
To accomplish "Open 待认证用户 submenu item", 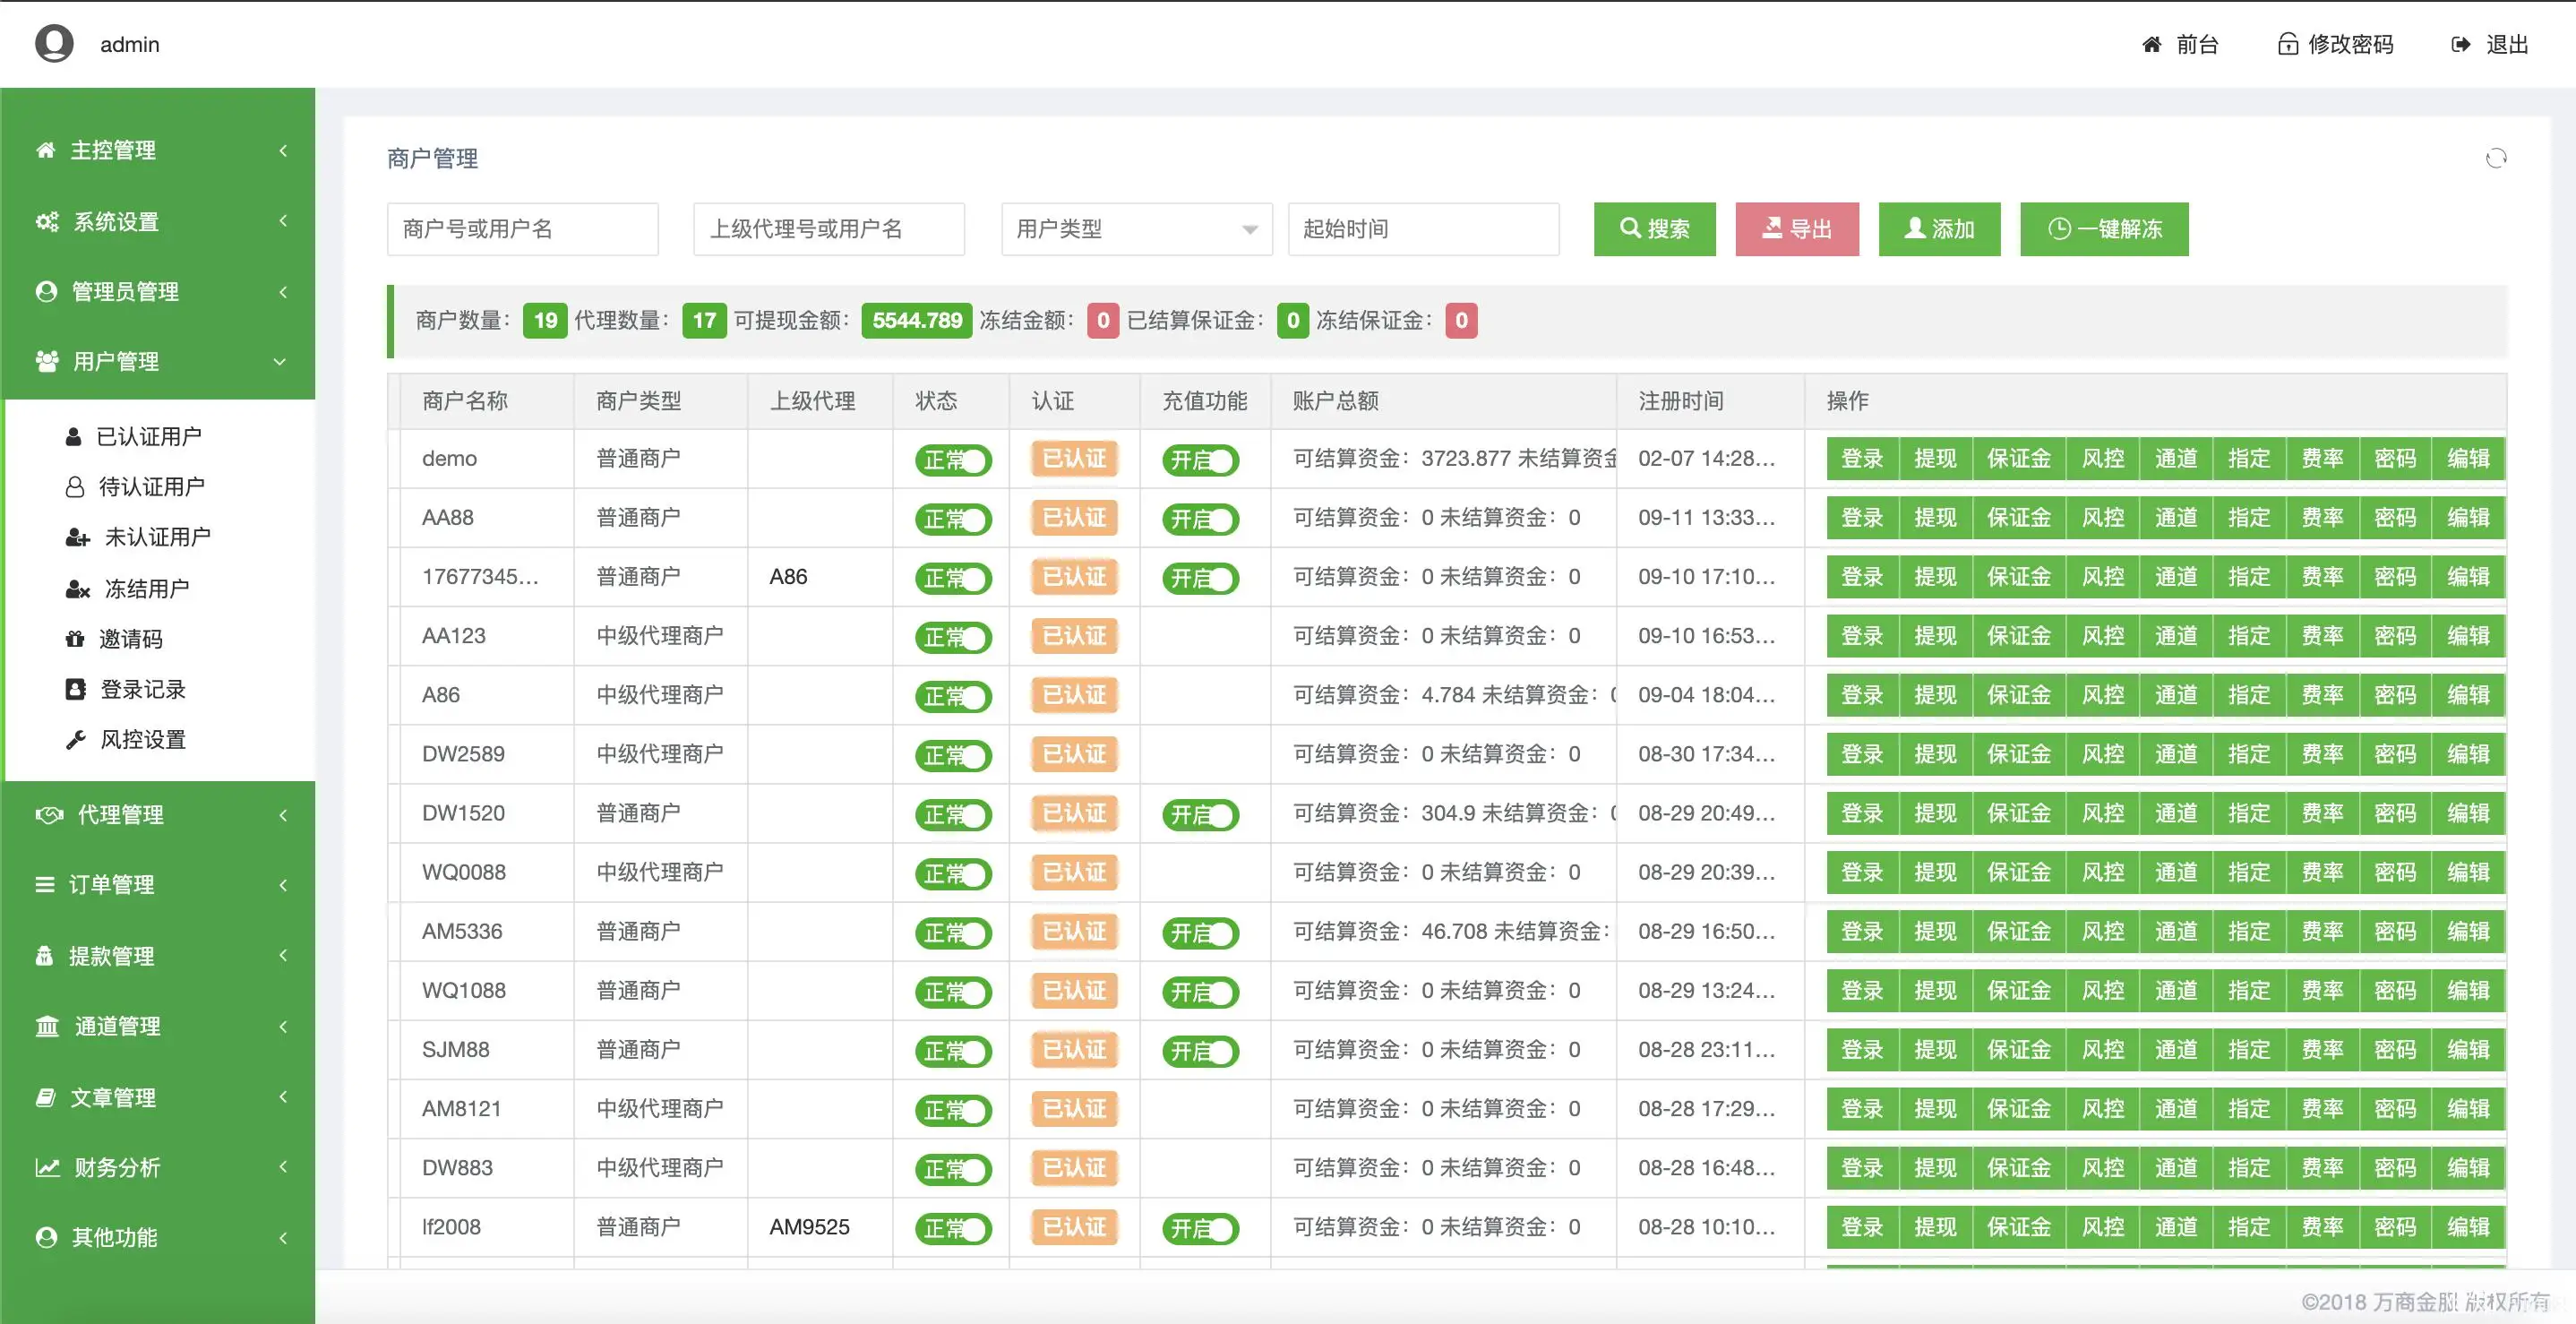I will [160, 487].
